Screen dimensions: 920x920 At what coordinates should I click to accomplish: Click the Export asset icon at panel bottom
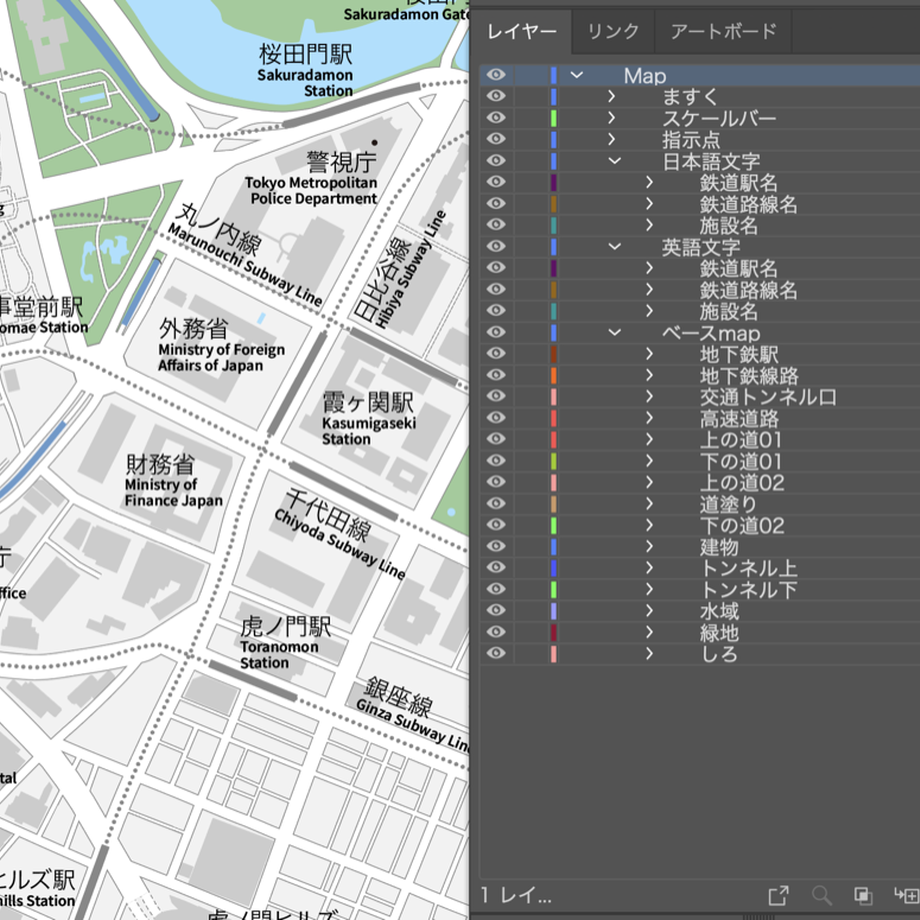coord(778,895)
